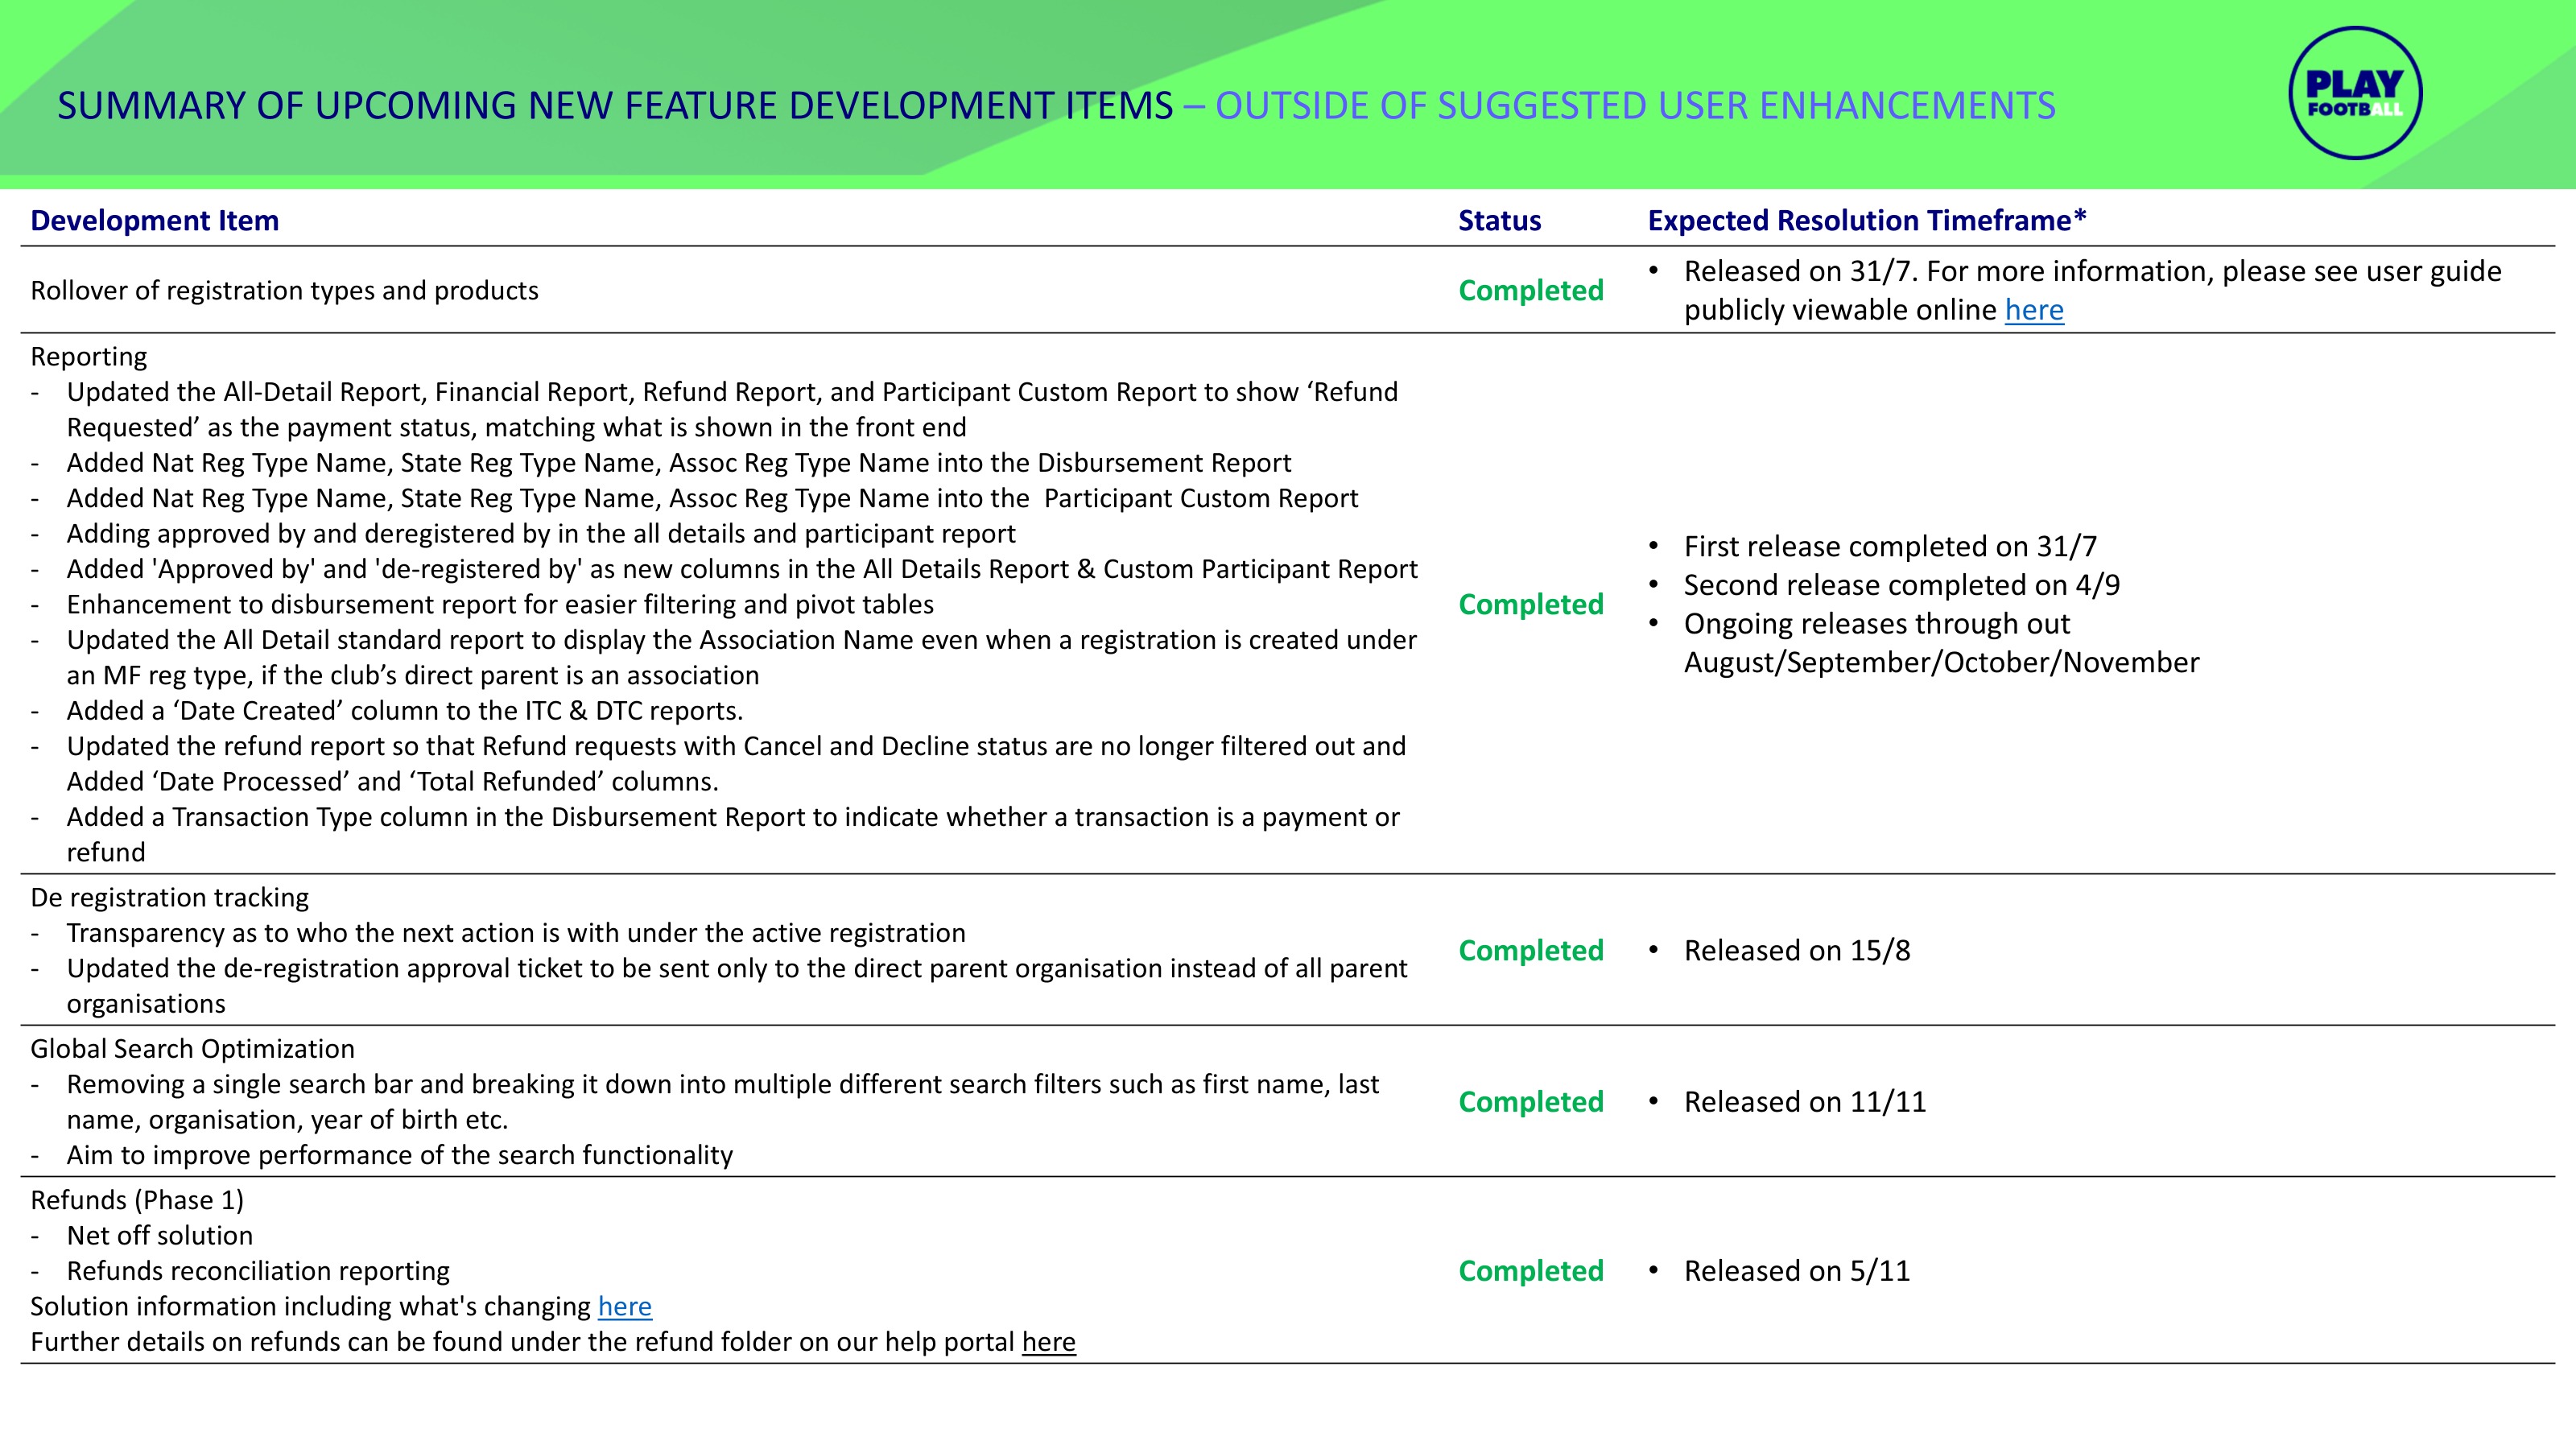Click the Development Item column header

(x=154, y=220)
